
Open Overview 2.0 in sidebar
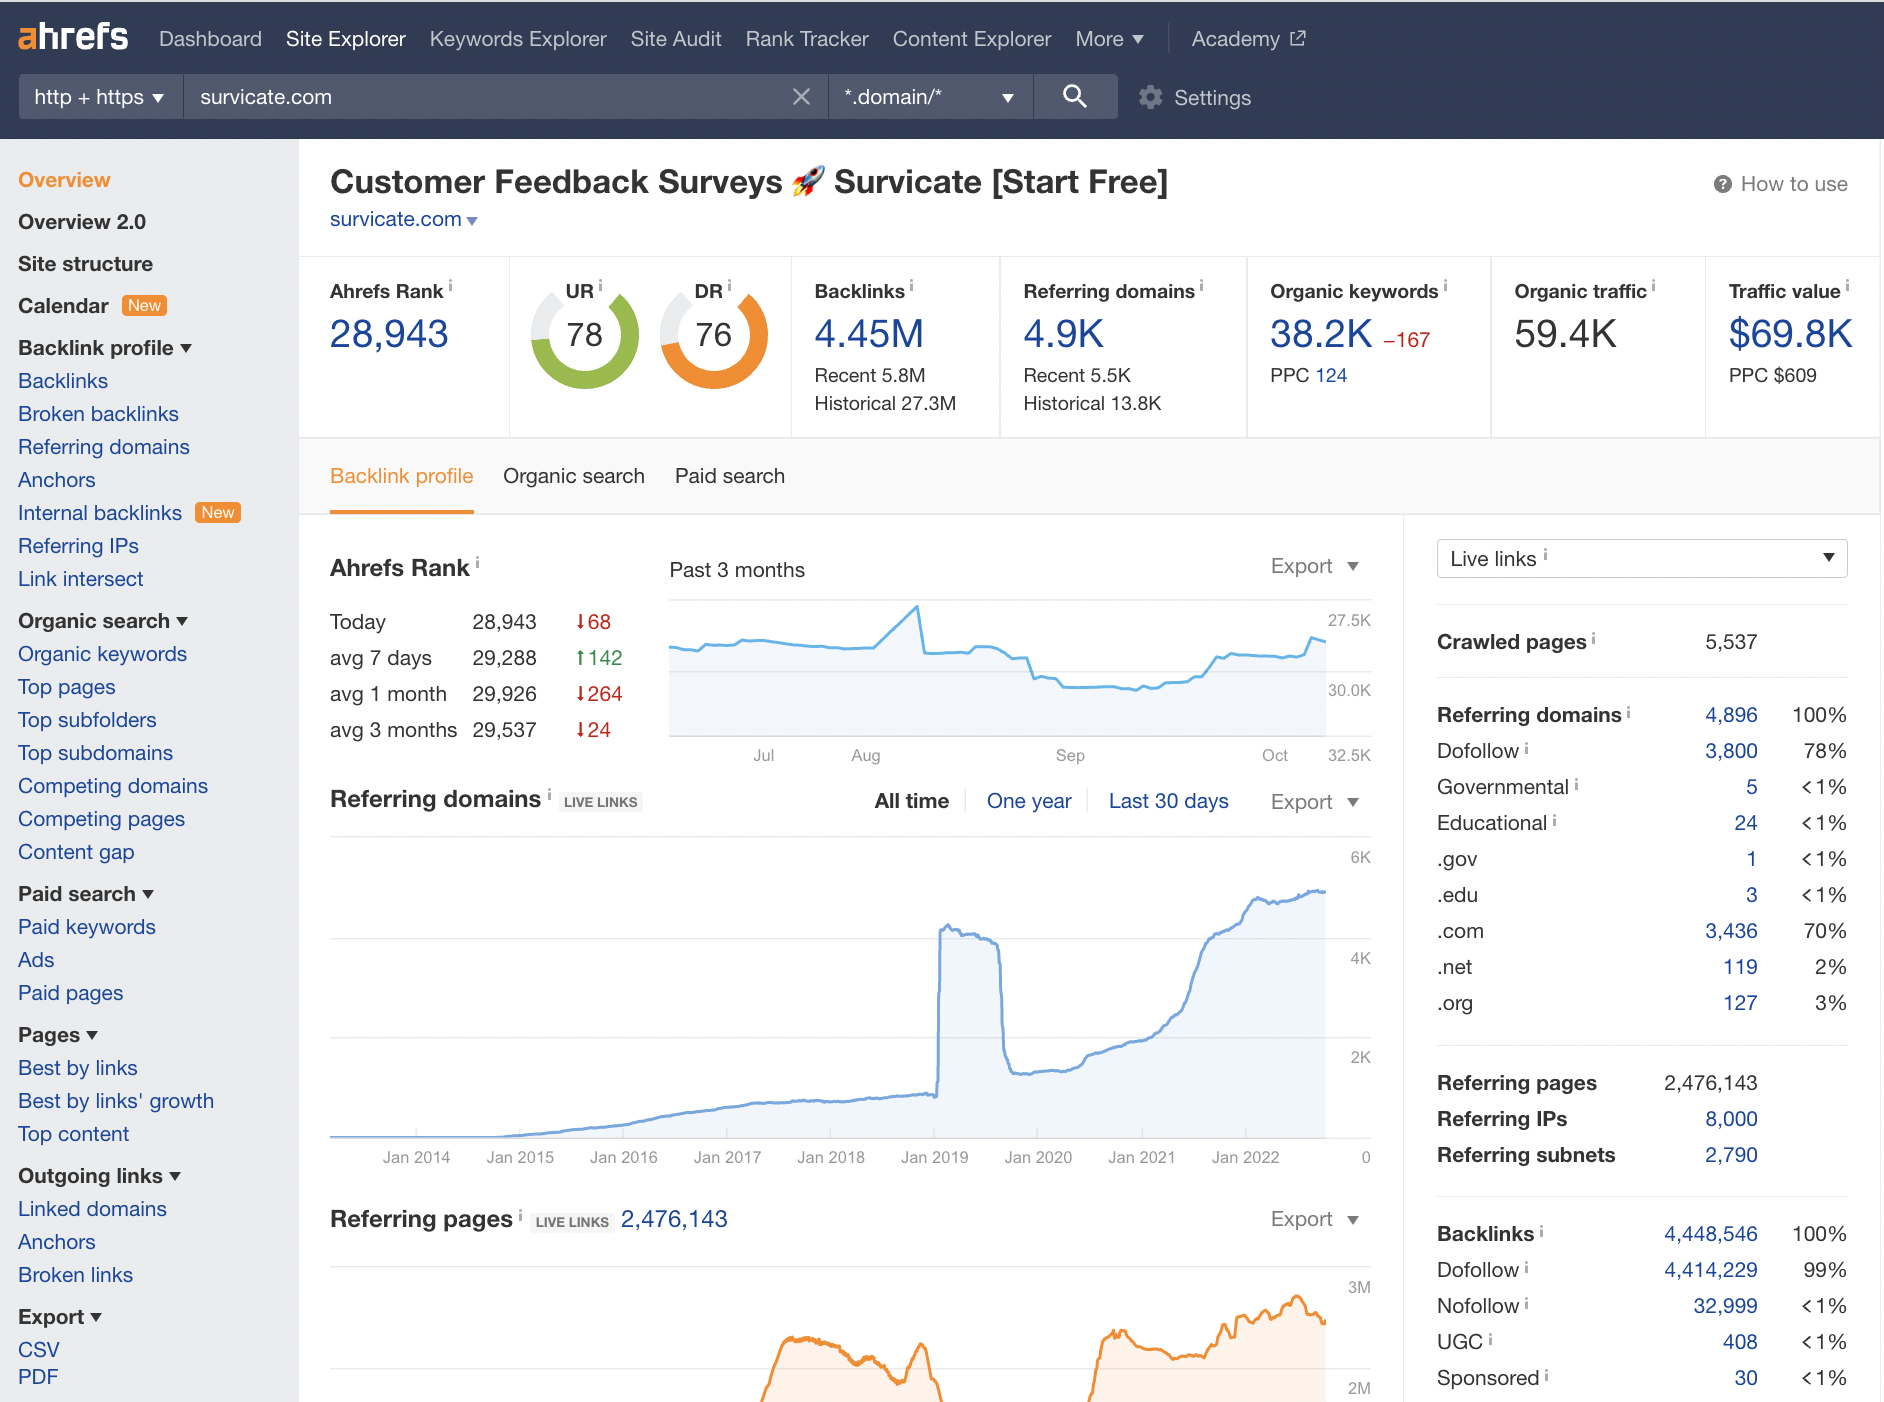point(82,222)
